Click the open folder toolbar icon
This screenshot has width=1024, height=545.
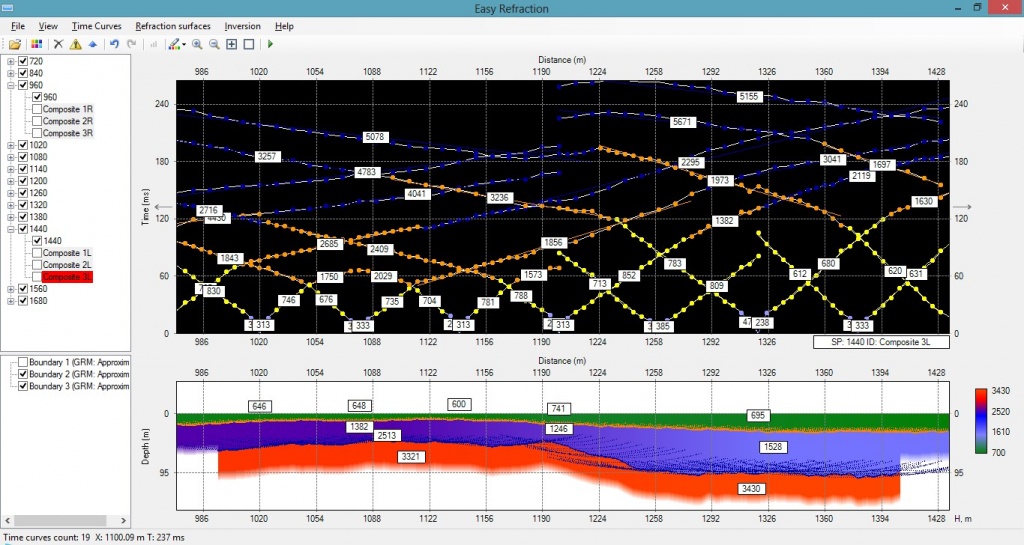coord(15,44)
